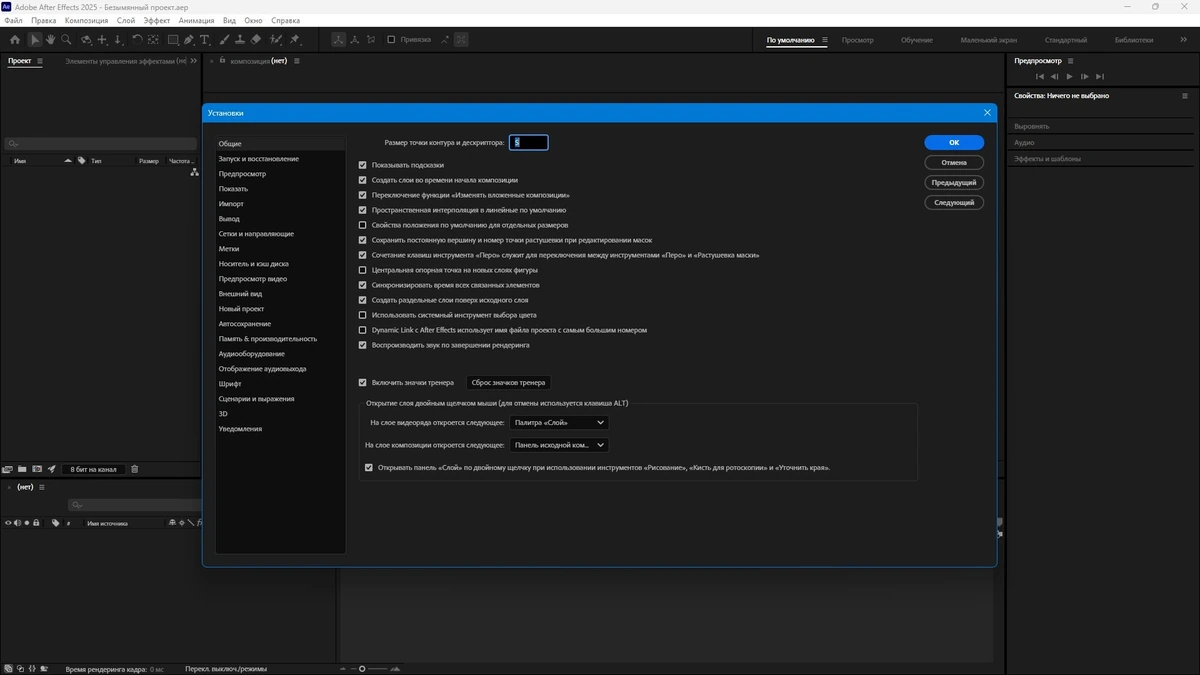The width and height of the screenshot is (1200, 675).
Task: Click the "Отмена" button
Action: pos(954,162)
